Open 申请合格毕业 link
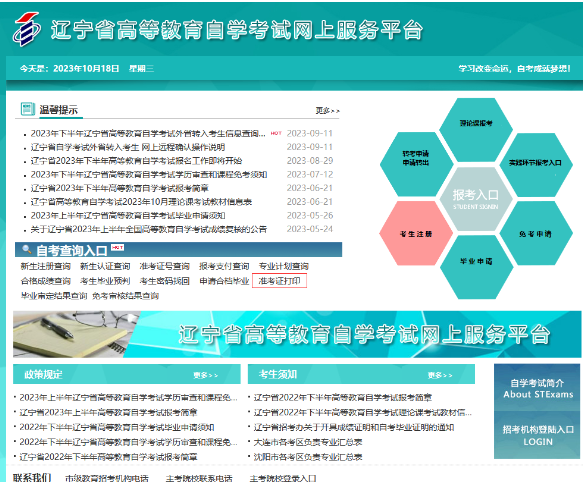The height and width of the screenshot is (482, 583). click(x=224, y=281)
